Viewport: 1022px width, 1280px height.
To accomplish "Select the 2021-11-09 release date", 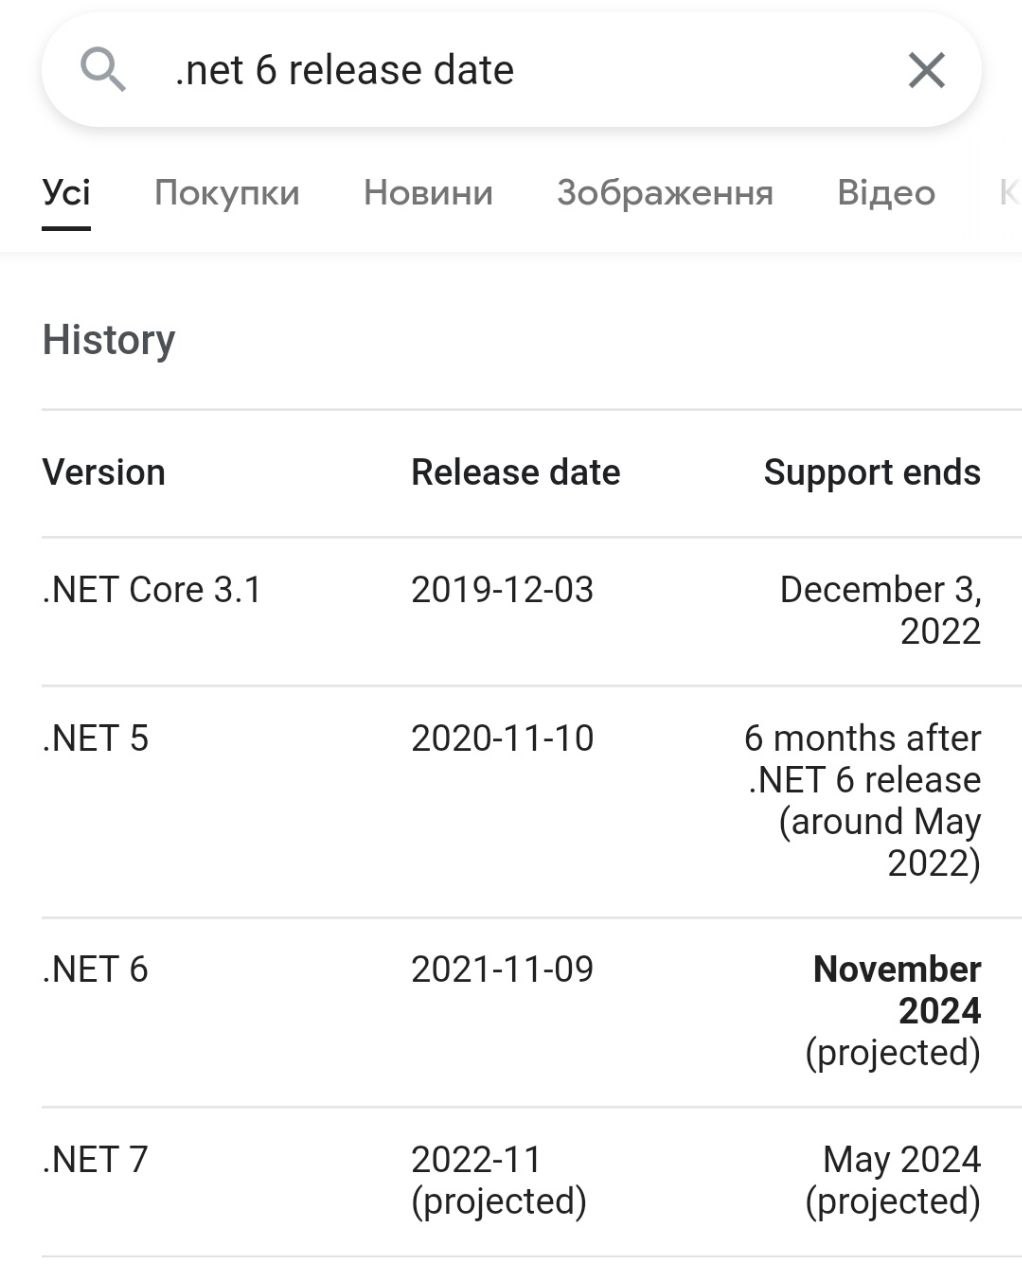I will [502, 970].
